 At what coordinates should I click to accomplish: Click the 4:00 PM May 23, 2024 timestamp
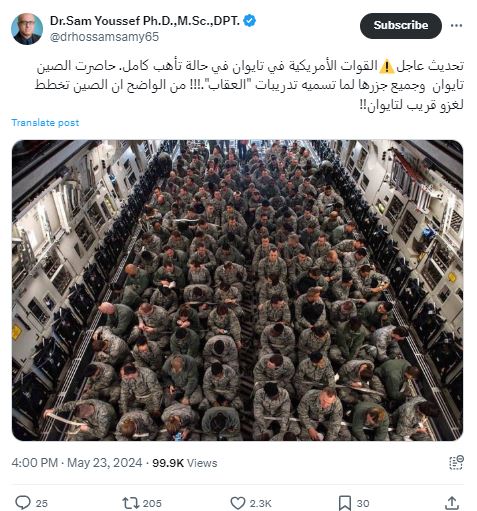pos(77,463)
